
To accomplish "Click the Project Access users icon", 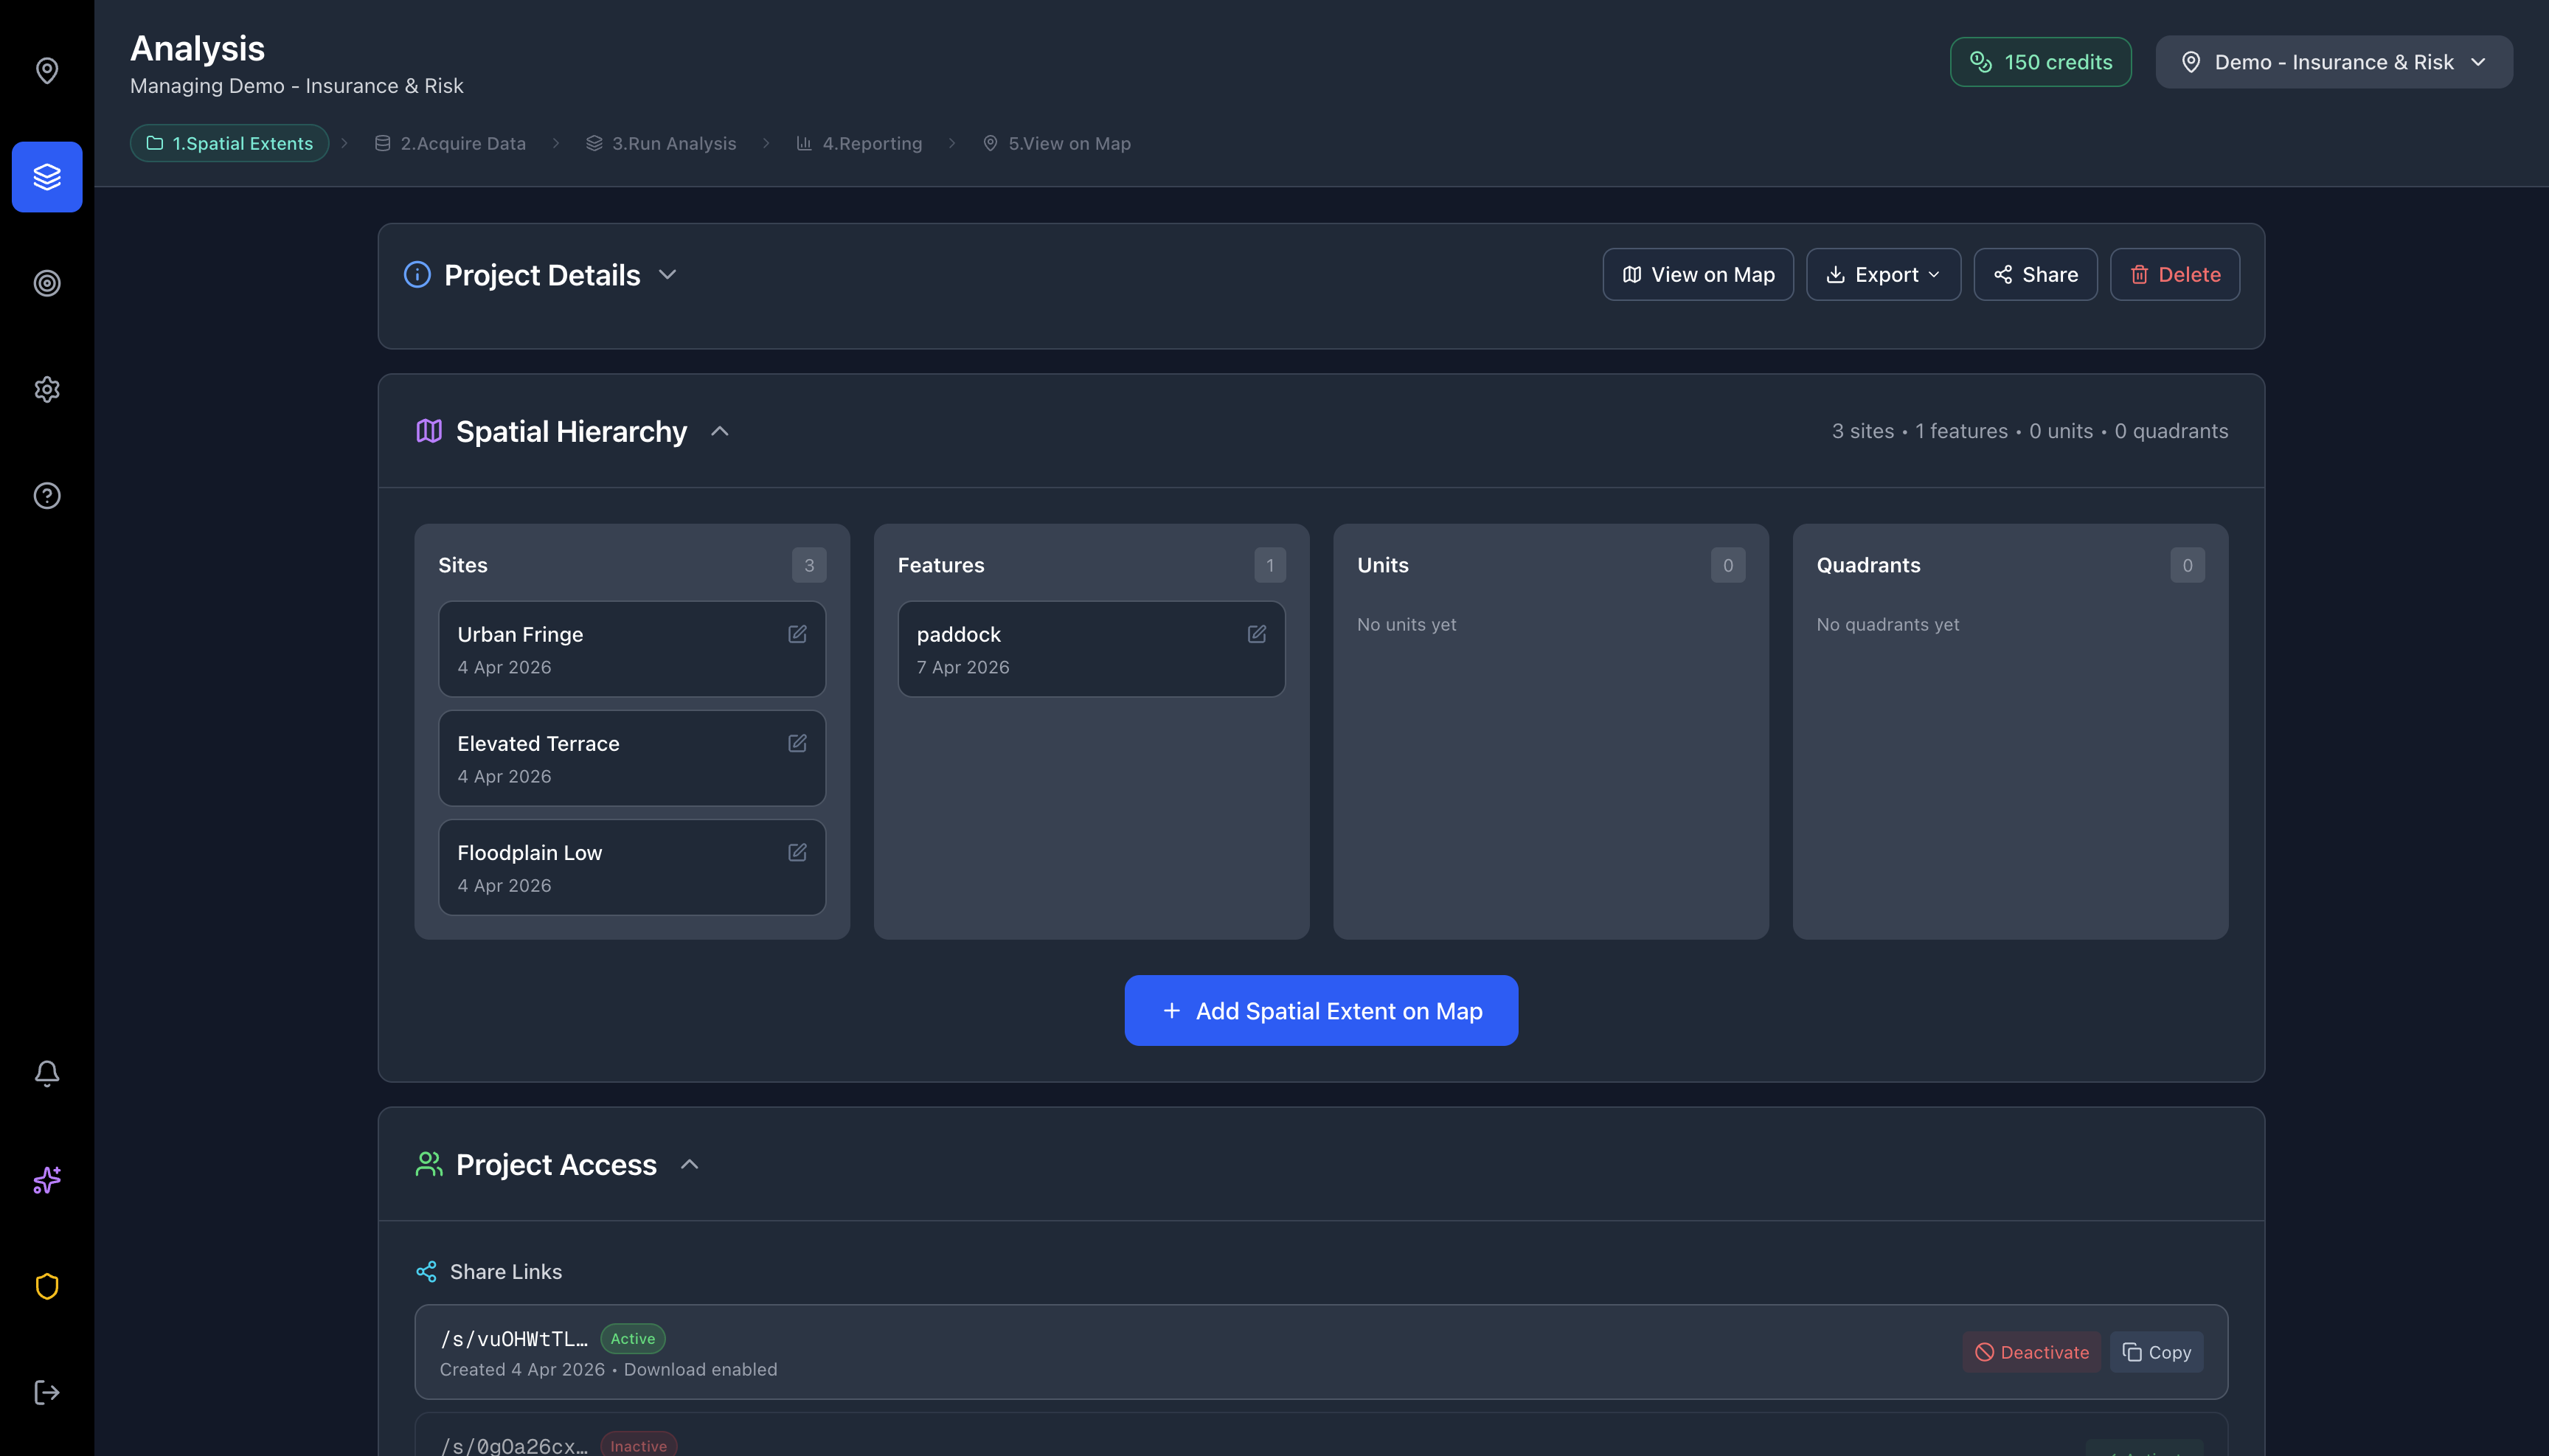I will click(429, 1164).
